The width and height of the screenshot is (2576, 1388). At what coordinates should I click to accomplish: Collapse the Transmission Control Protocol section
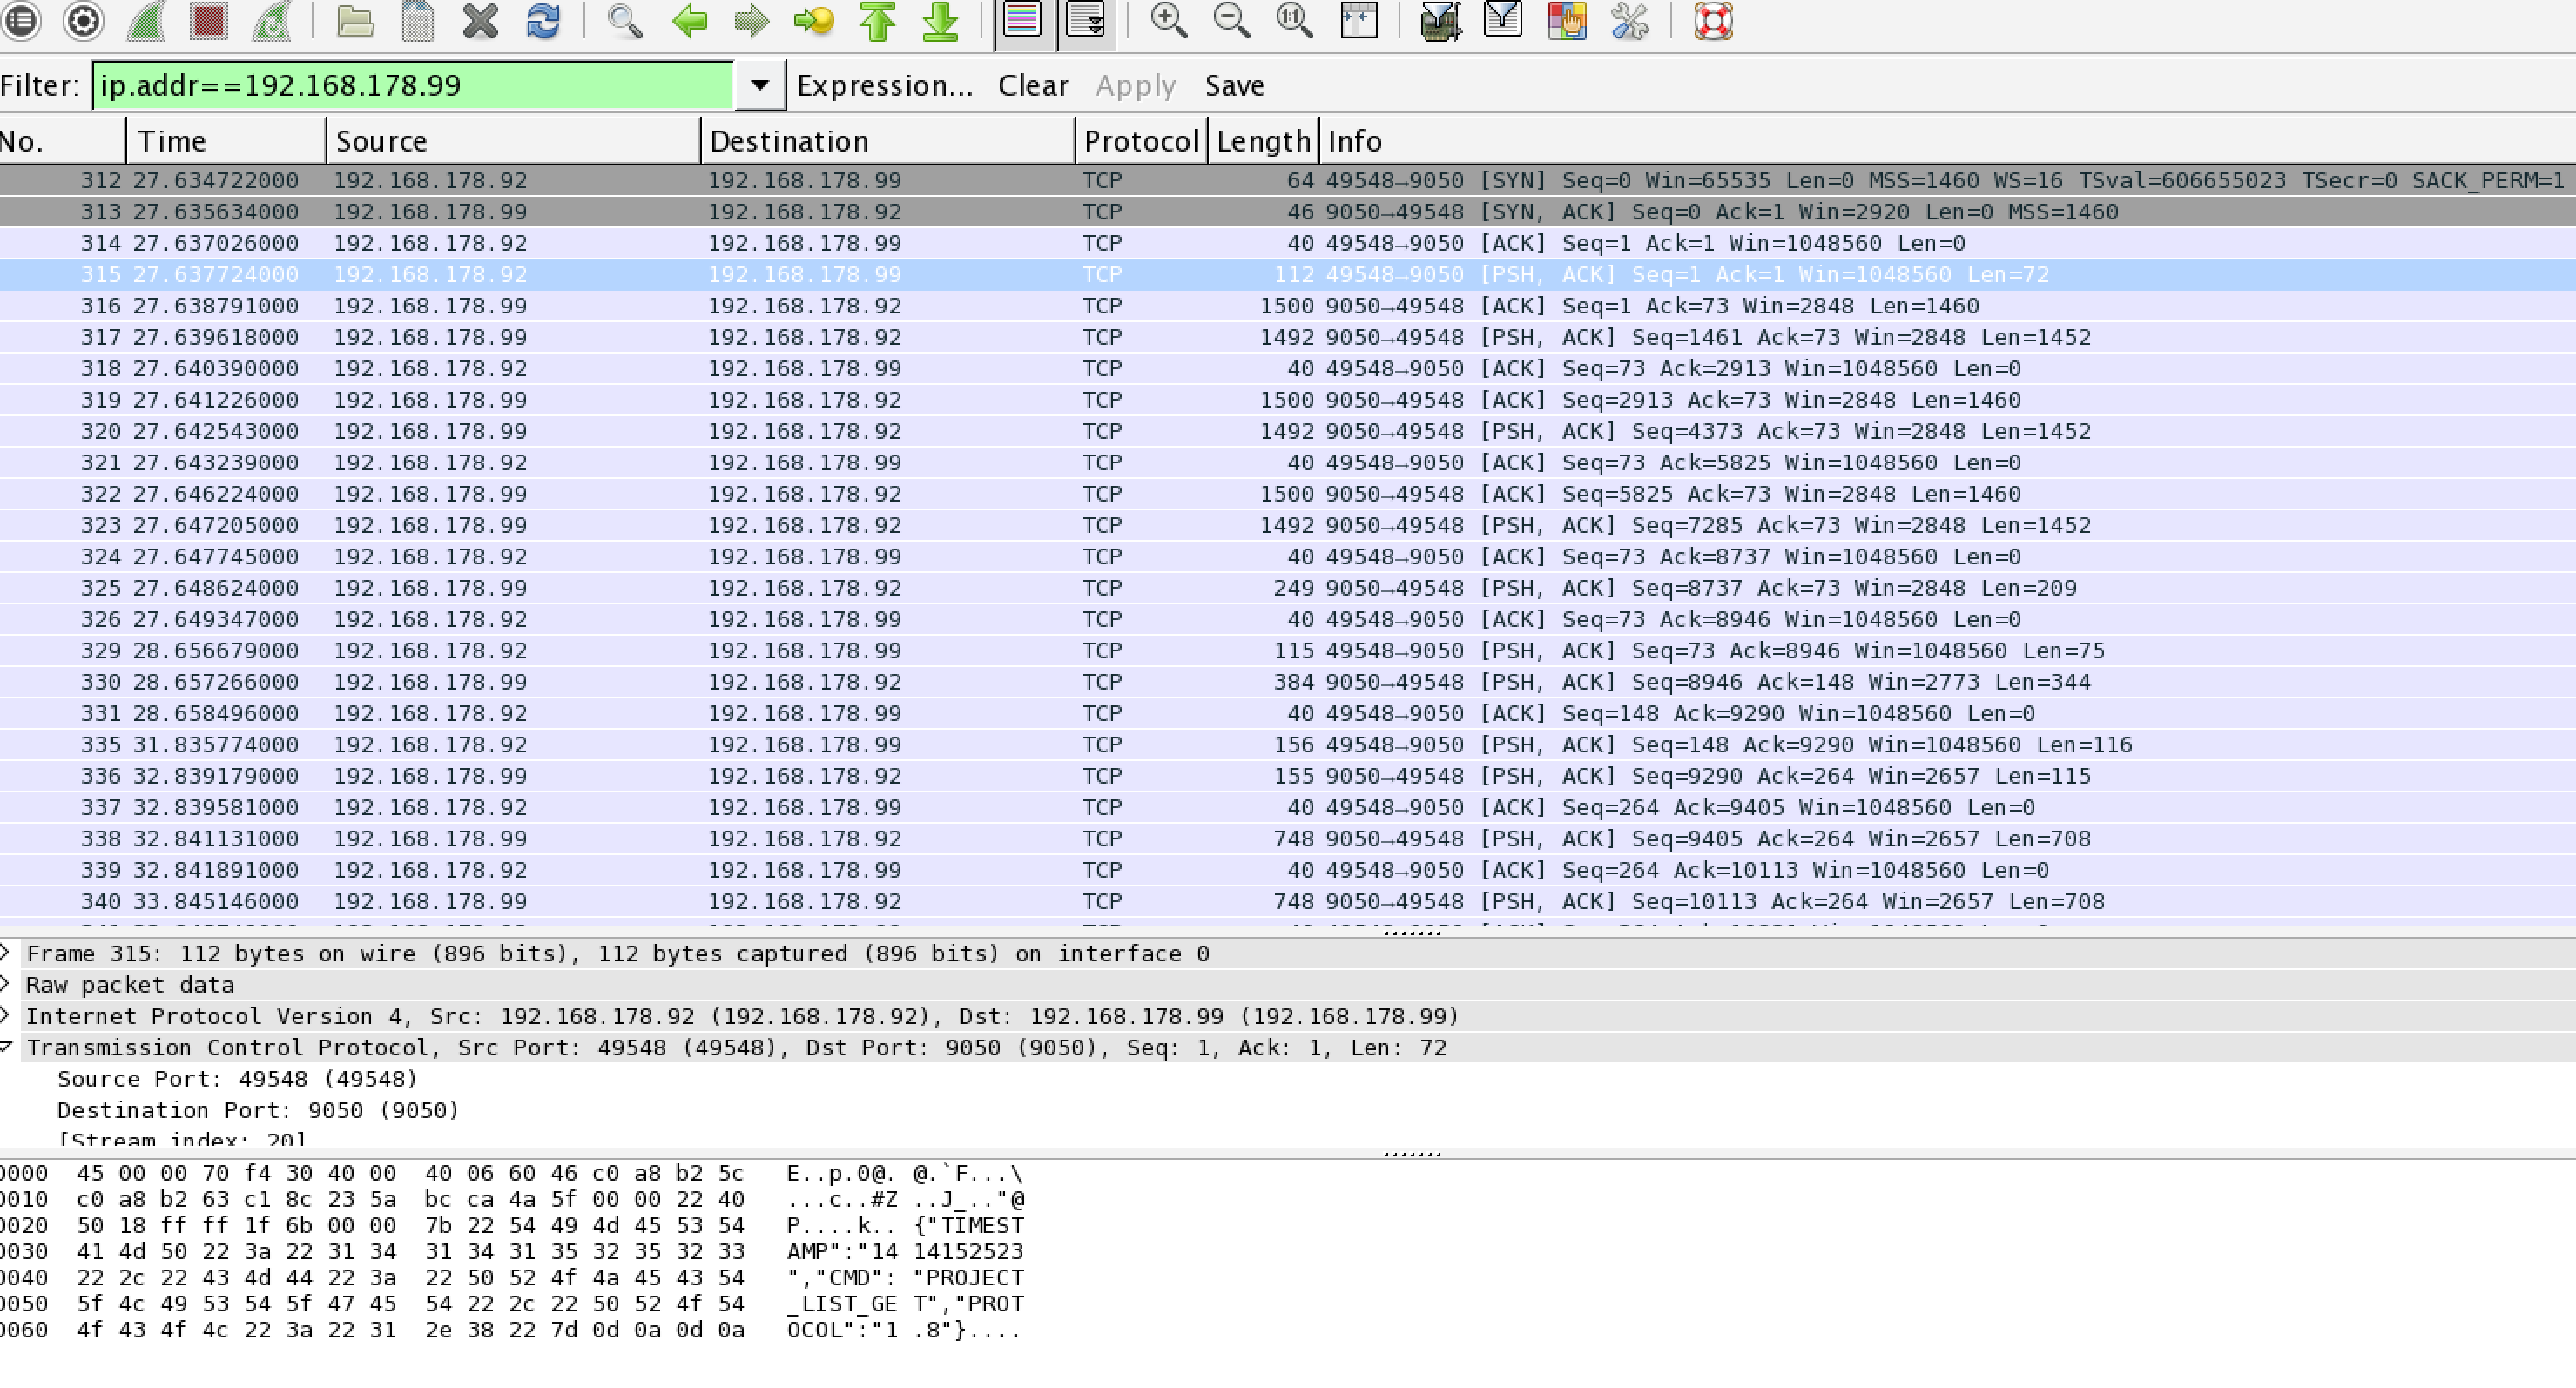tap(6, 1047)
